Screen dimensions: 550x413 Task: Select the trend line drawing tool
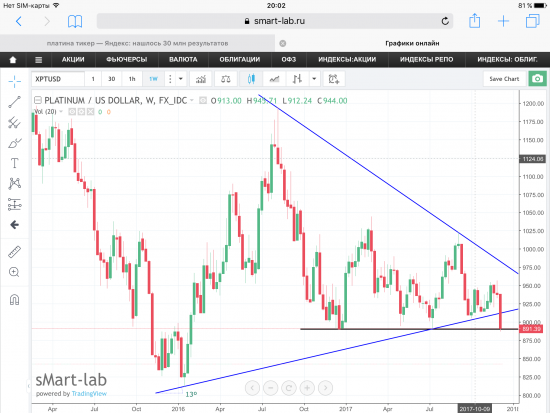click(x=15, y=102)
